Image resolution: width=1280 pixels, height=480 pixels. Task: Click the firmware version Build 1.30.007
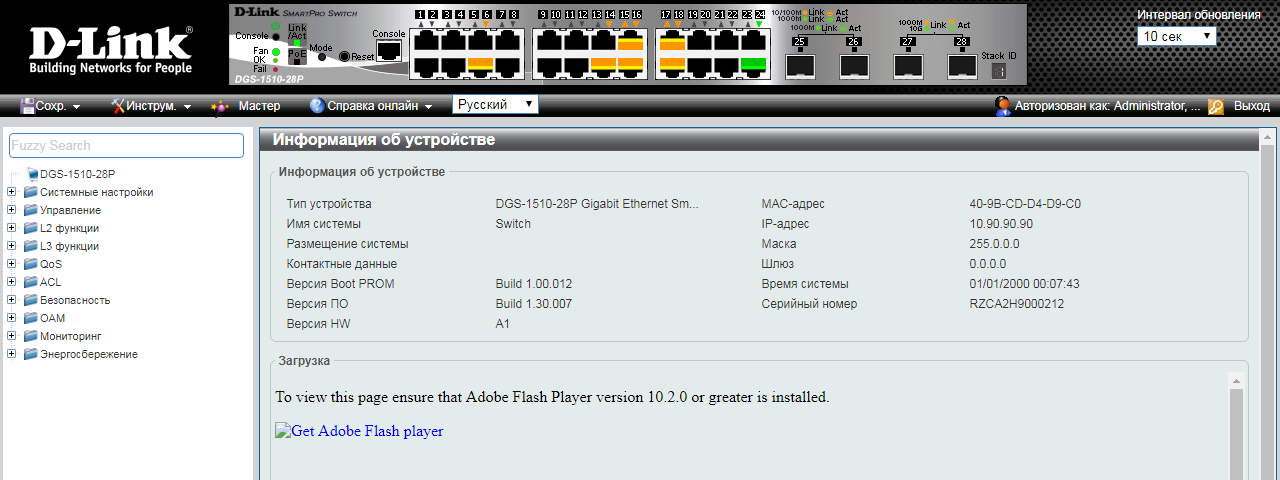534,304
